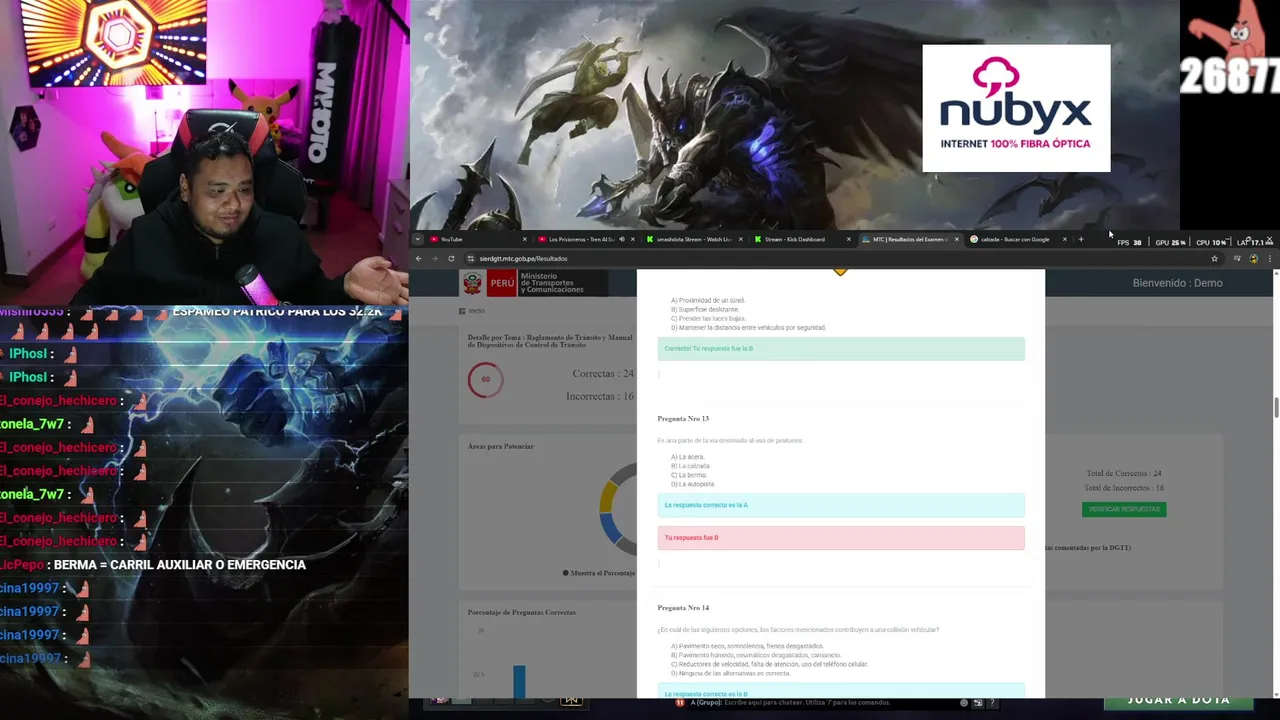This screenshot has width=1280, height=720.
Task: Click the Inicio navigation link
Action: 472,311
